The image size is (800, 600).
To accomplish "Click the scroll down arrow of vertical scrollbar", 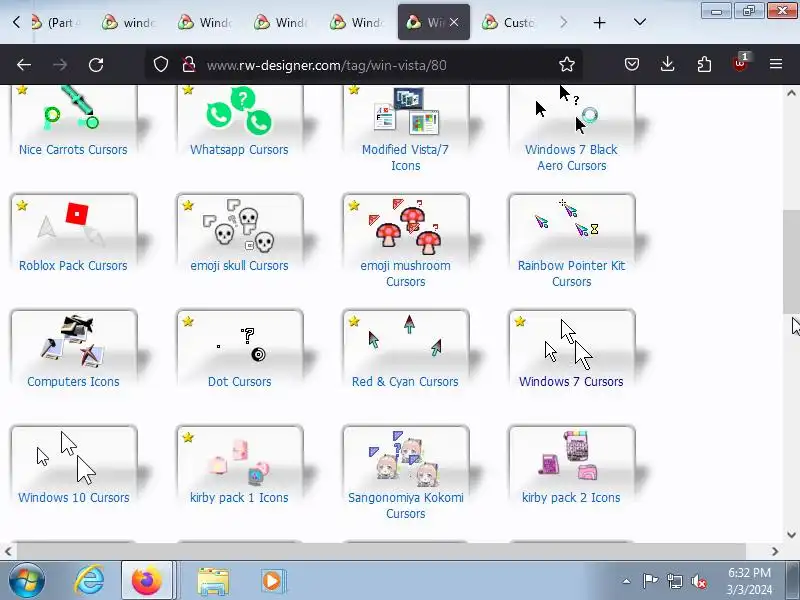I will pyautogui.click(x=791, y=535).
